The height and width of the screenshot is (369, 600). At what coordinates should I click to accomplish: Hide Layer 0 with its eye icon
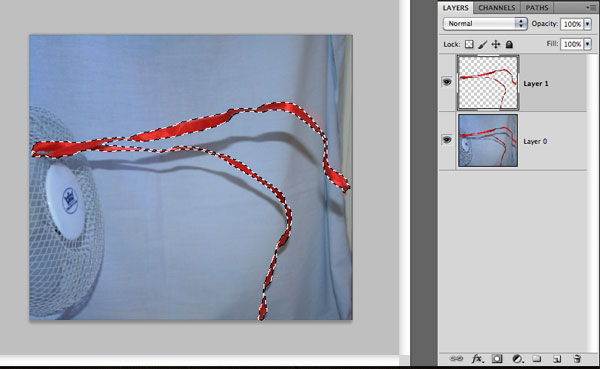447,140
